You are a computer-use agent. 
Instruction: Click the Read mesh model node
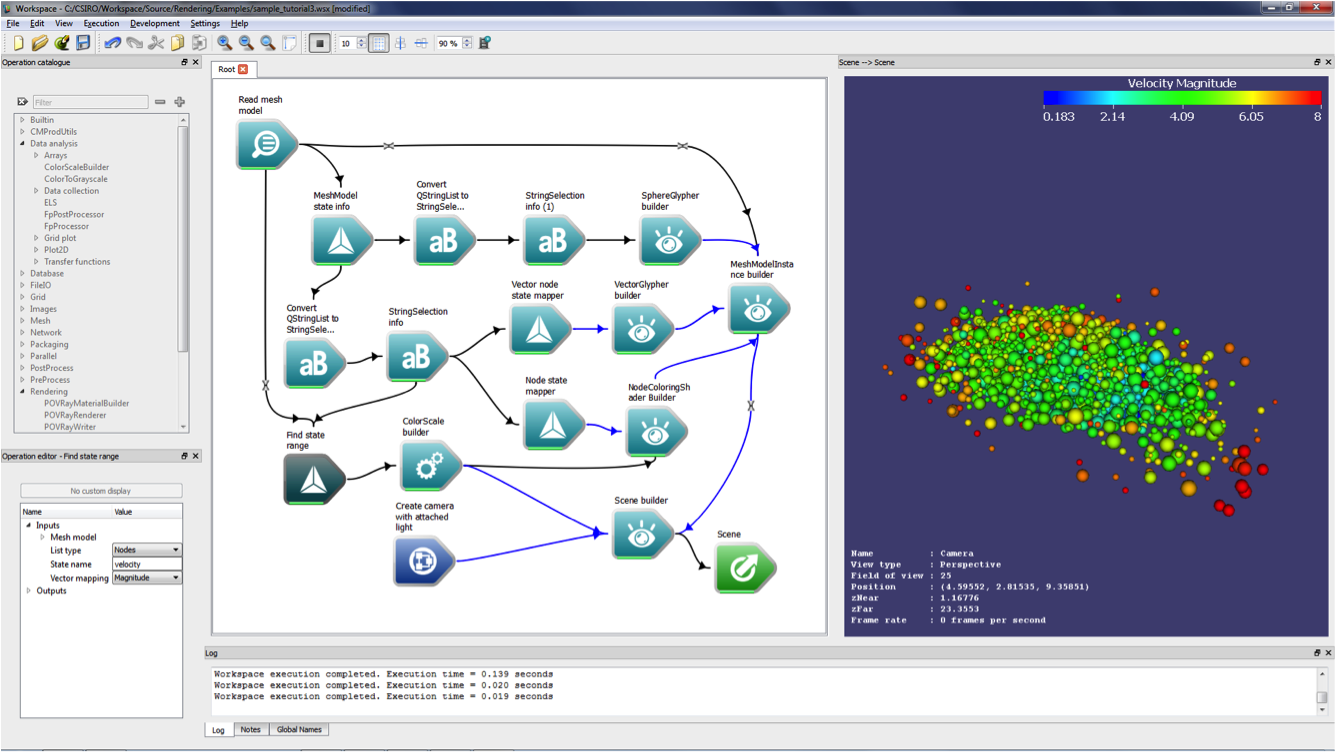[266, 144]
